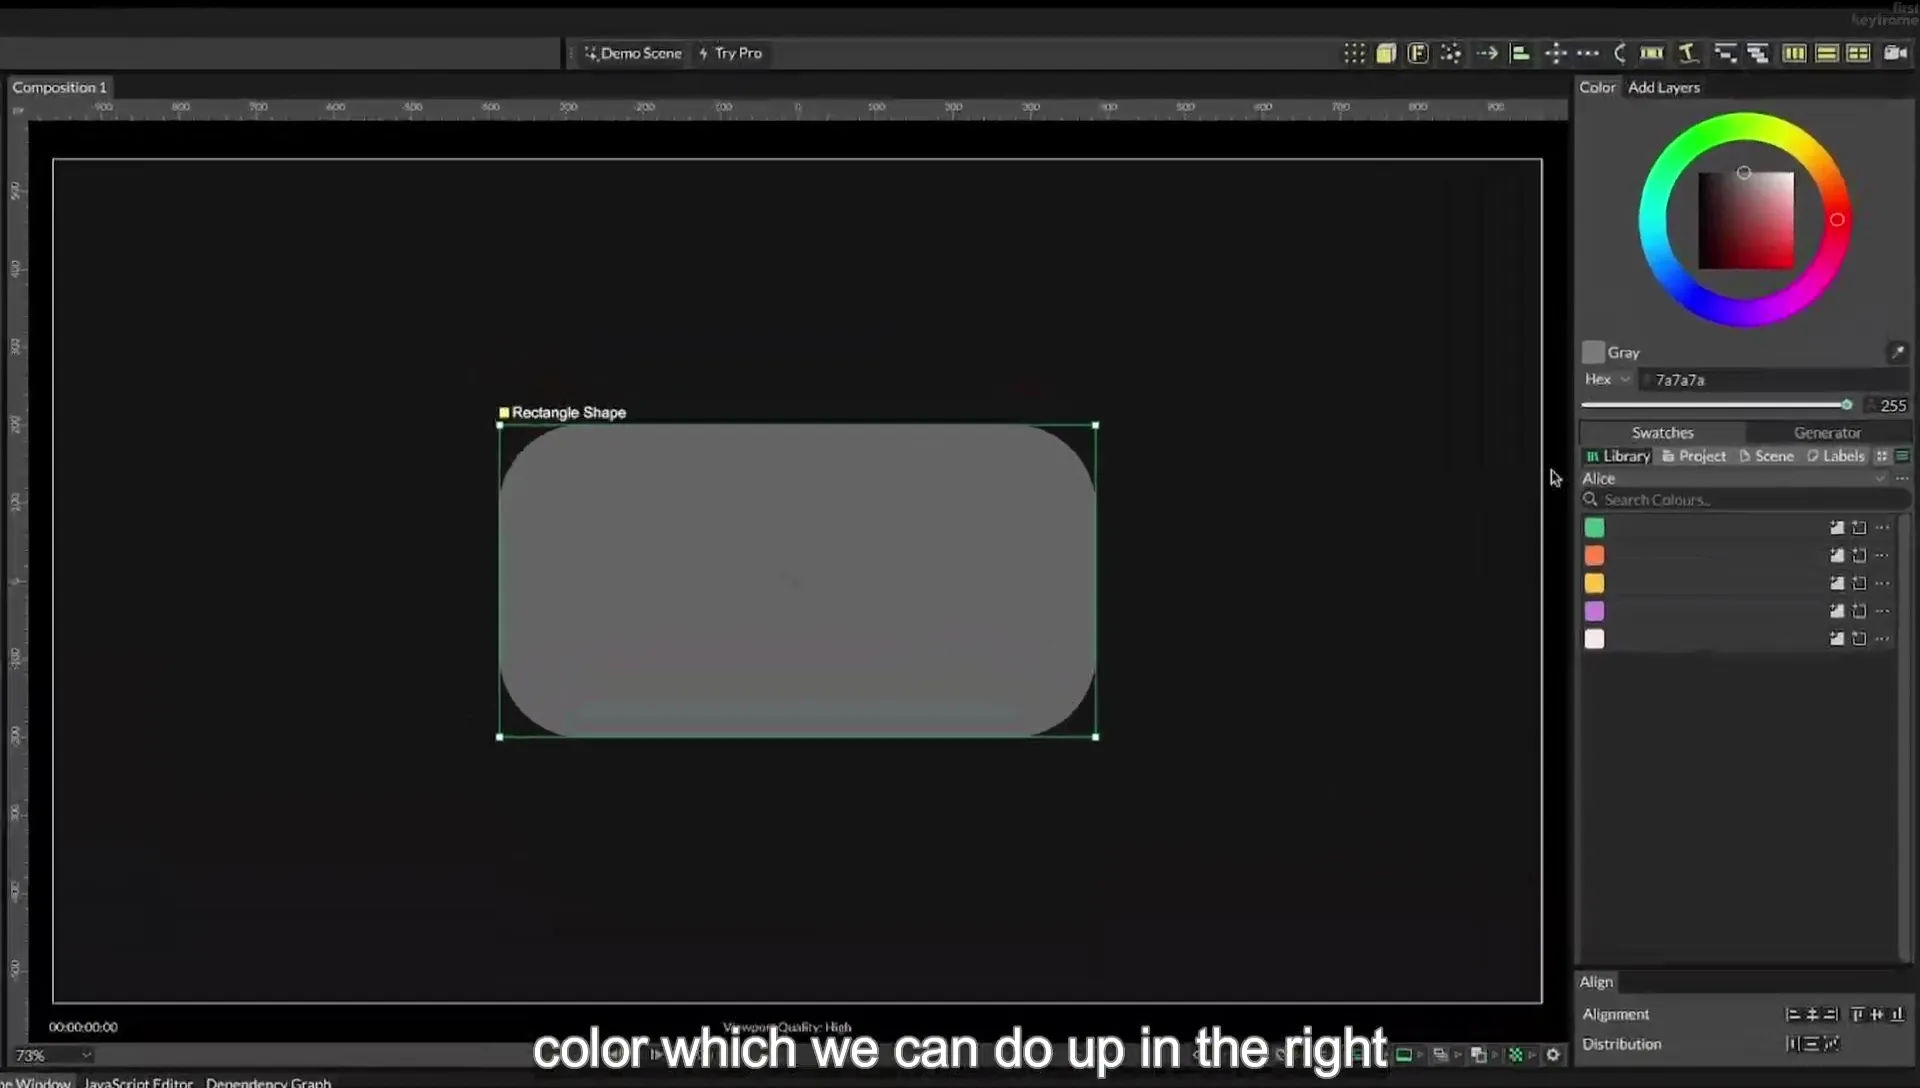The width and height of the screenshot is (1920, 1088).
Task: Toggle the checkerboard background icon
Action: pyautogui.click(x=1516, y=1055)
